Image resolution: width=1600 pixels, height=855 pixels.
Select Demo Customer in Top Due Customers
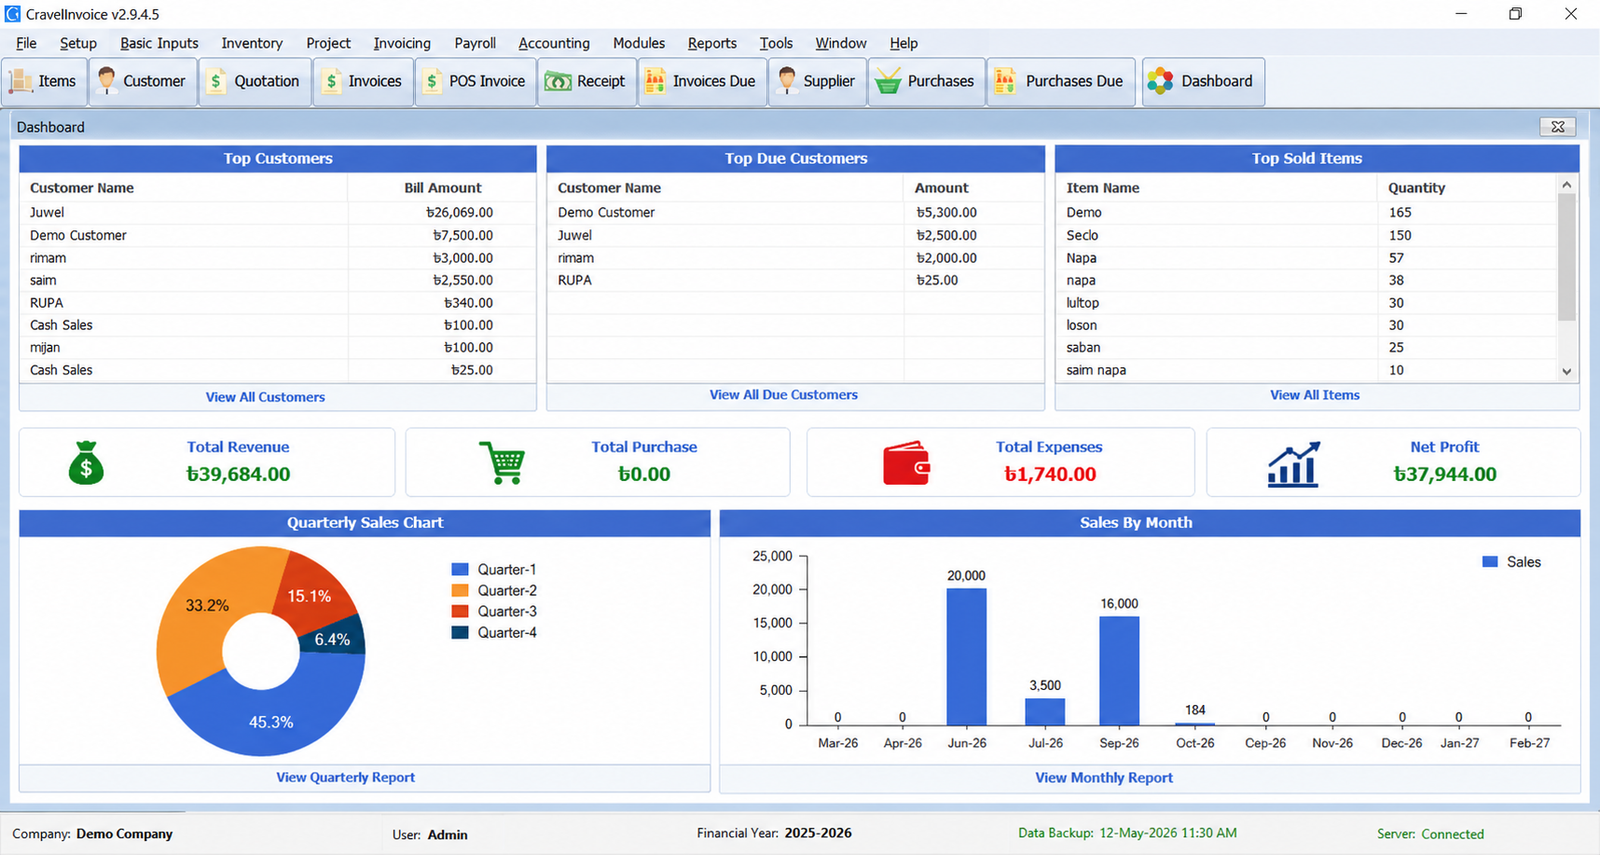(795, 212)
